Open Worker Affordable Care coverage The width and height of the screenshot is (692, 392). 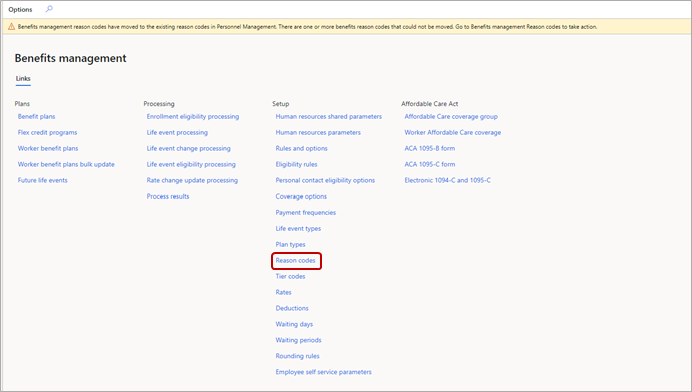click(453, 132)
